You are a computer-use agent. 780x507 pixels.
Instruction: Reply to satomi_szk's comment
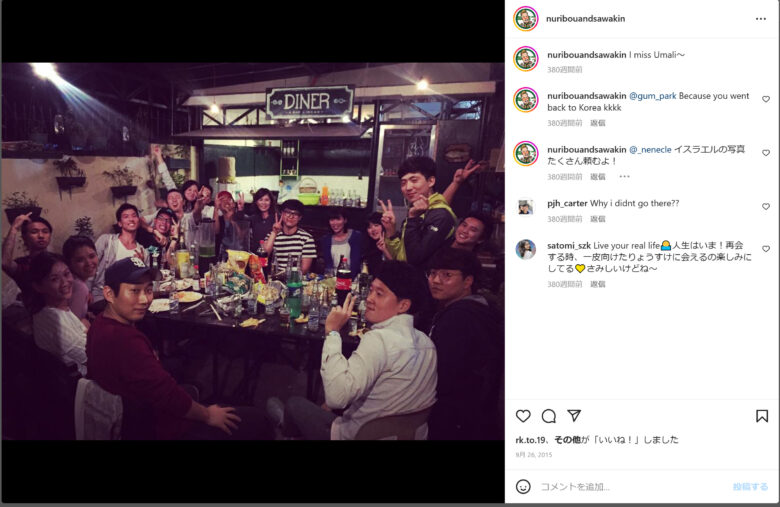click(x=597, y=284)
